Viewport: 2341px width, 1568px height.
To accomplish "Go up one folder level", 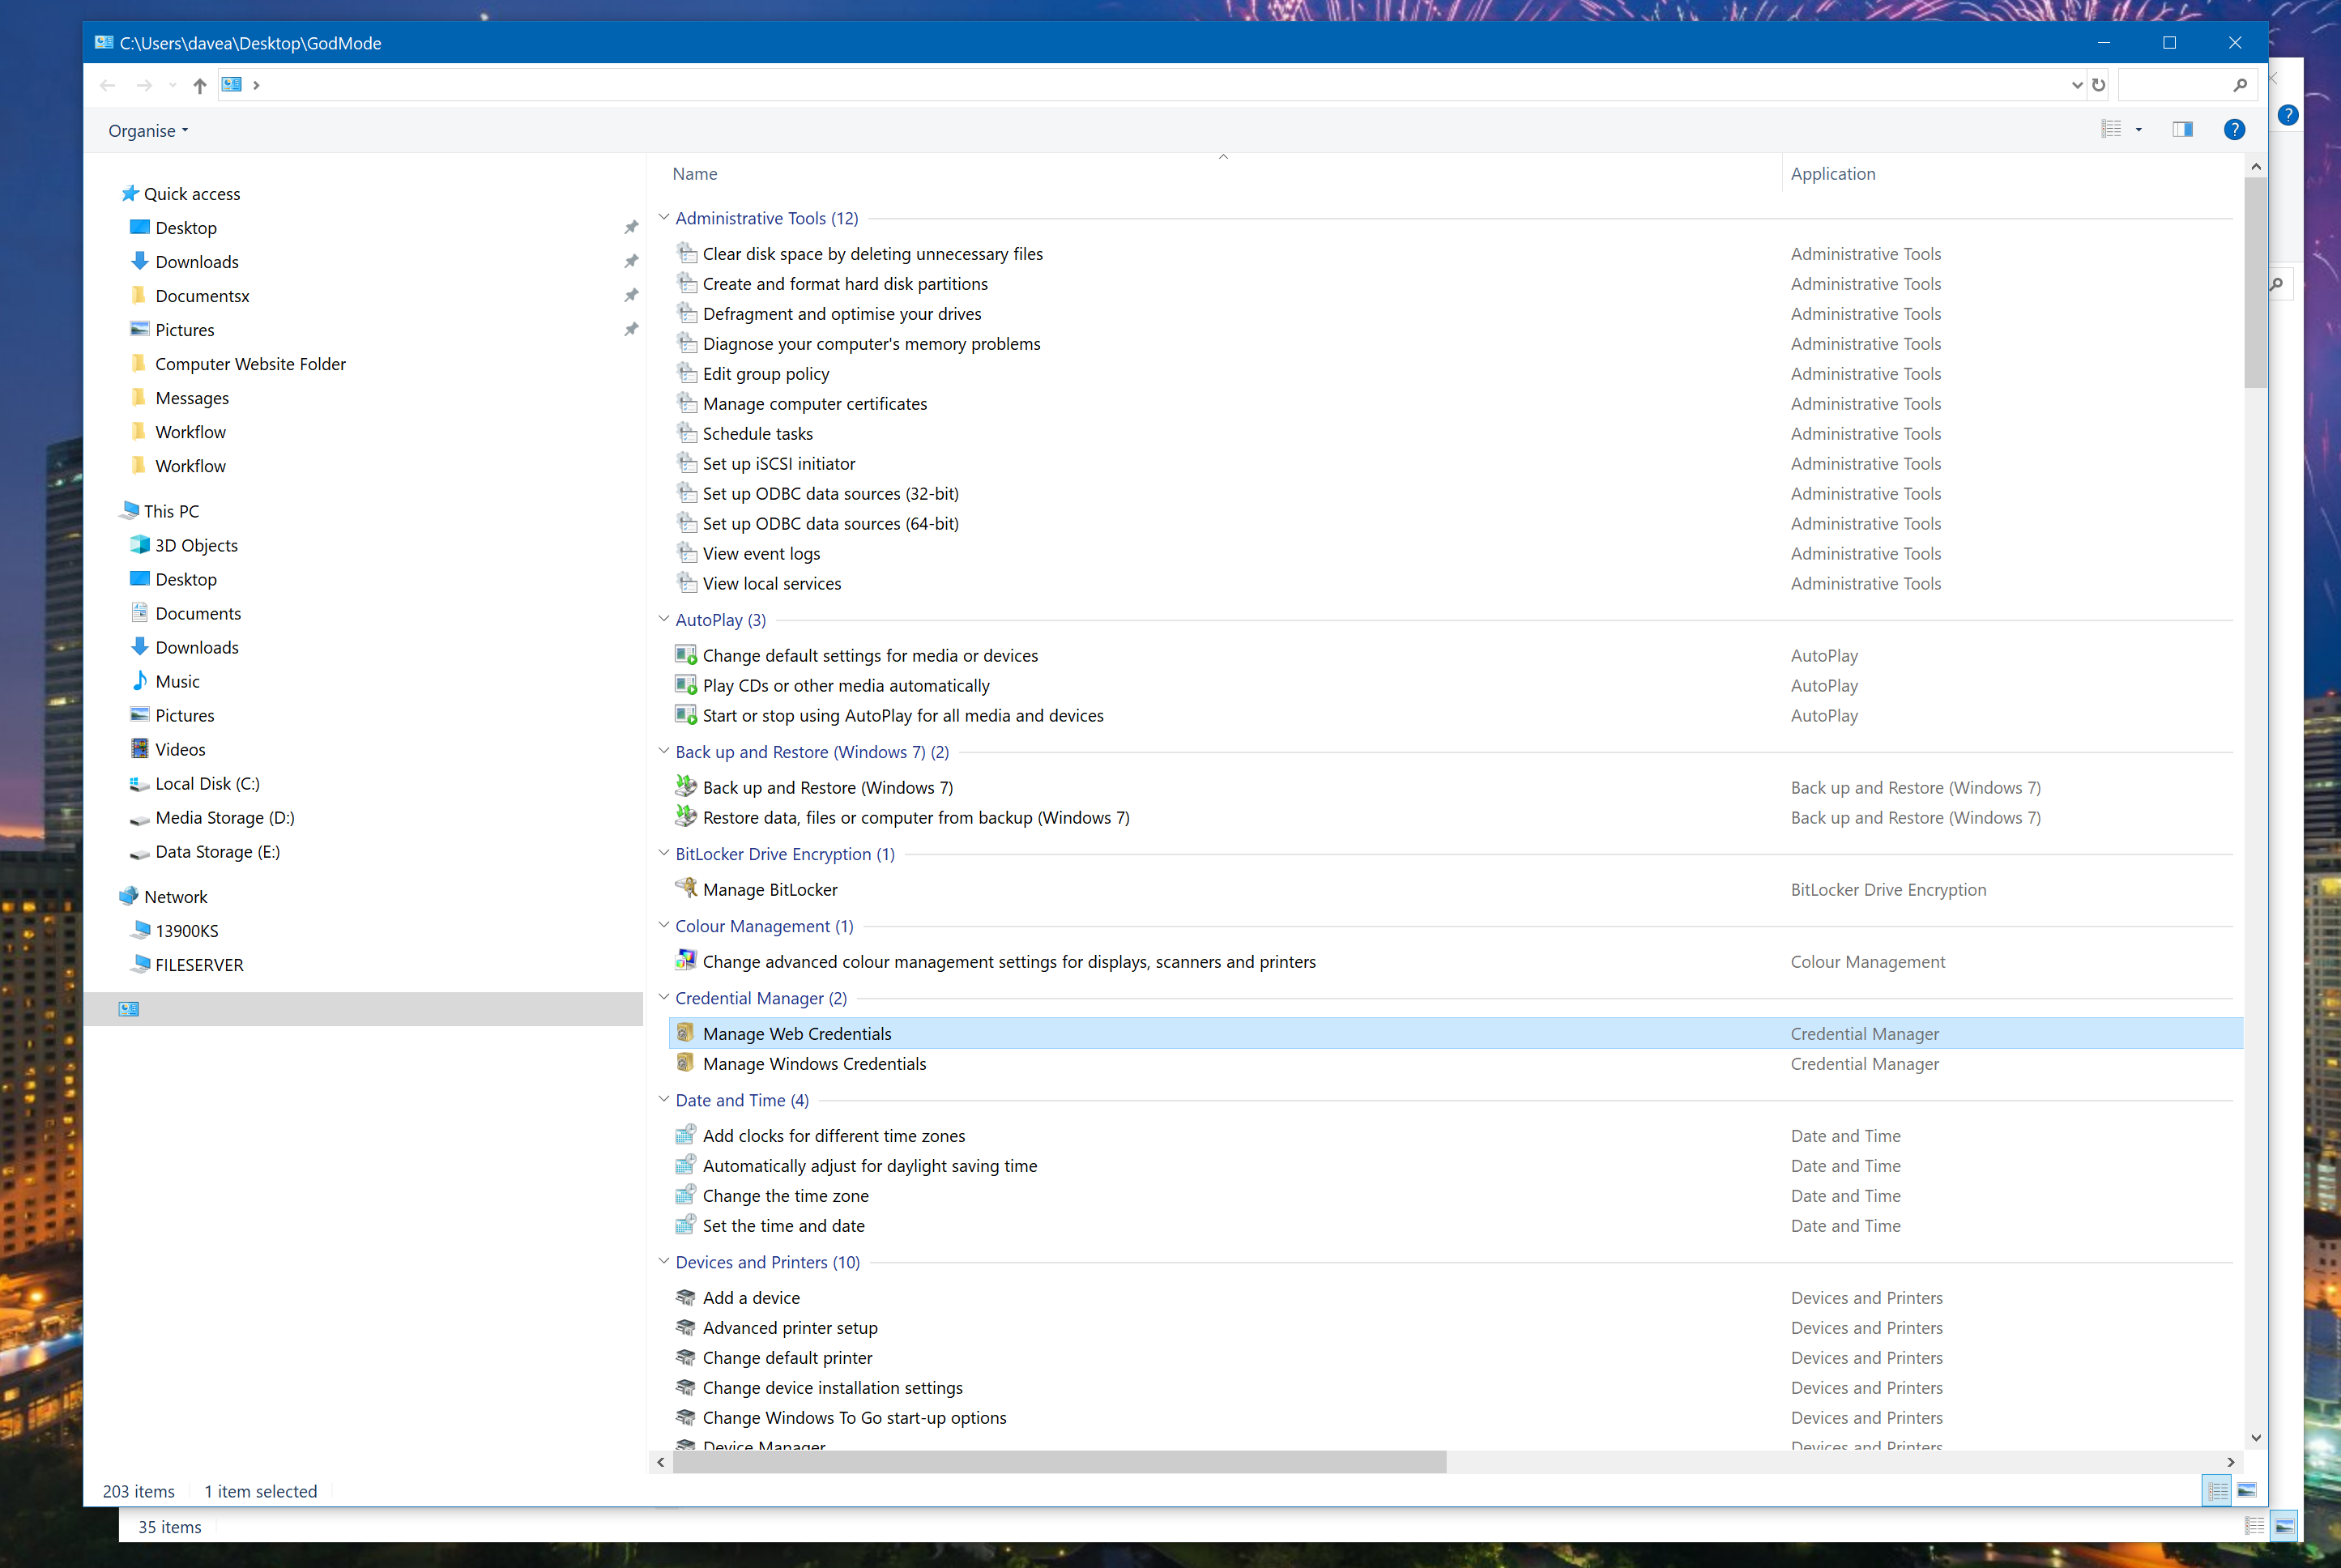I will click(200, 85).
